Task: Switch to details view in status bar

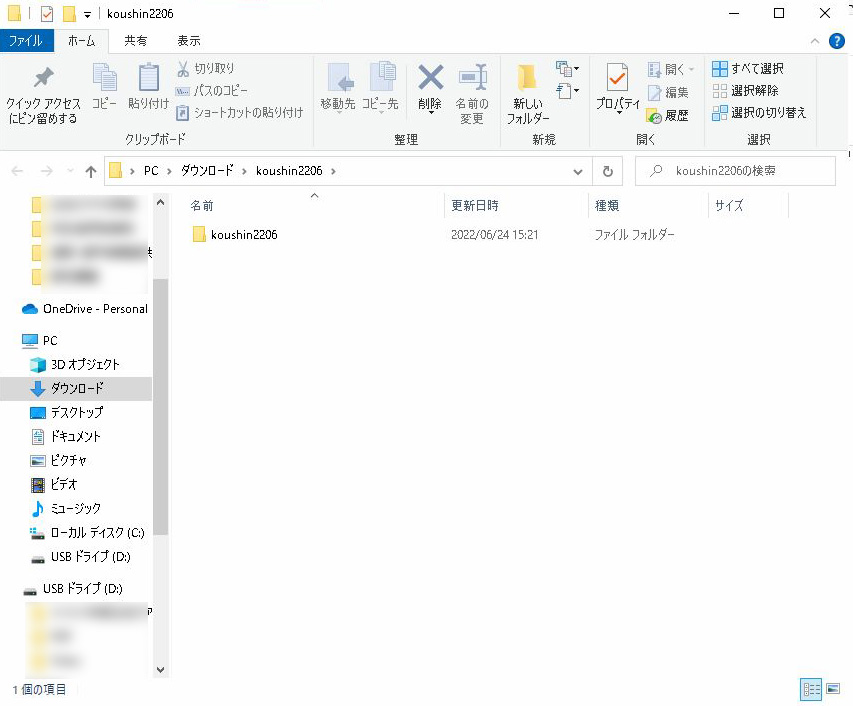Action: (811, 689)
